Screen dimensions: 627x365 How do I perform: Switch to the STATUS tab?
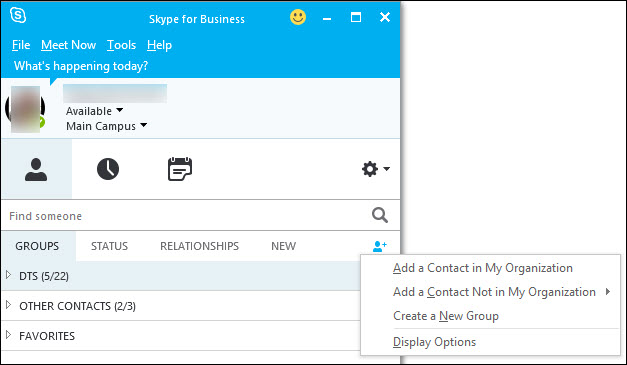(109, 246)
